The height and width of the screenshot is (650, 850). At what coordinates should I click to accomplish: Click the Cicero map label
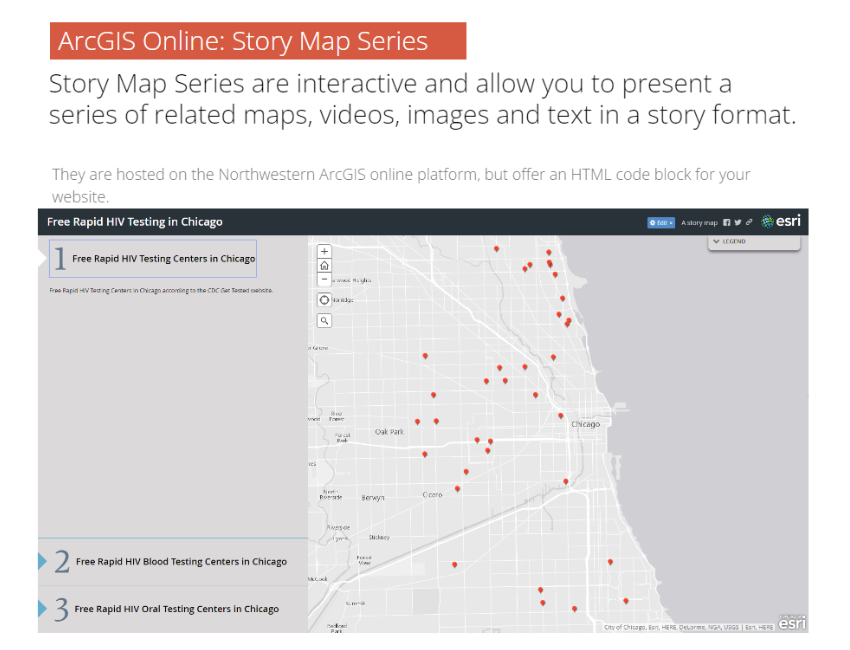click(x=432, y=494)
